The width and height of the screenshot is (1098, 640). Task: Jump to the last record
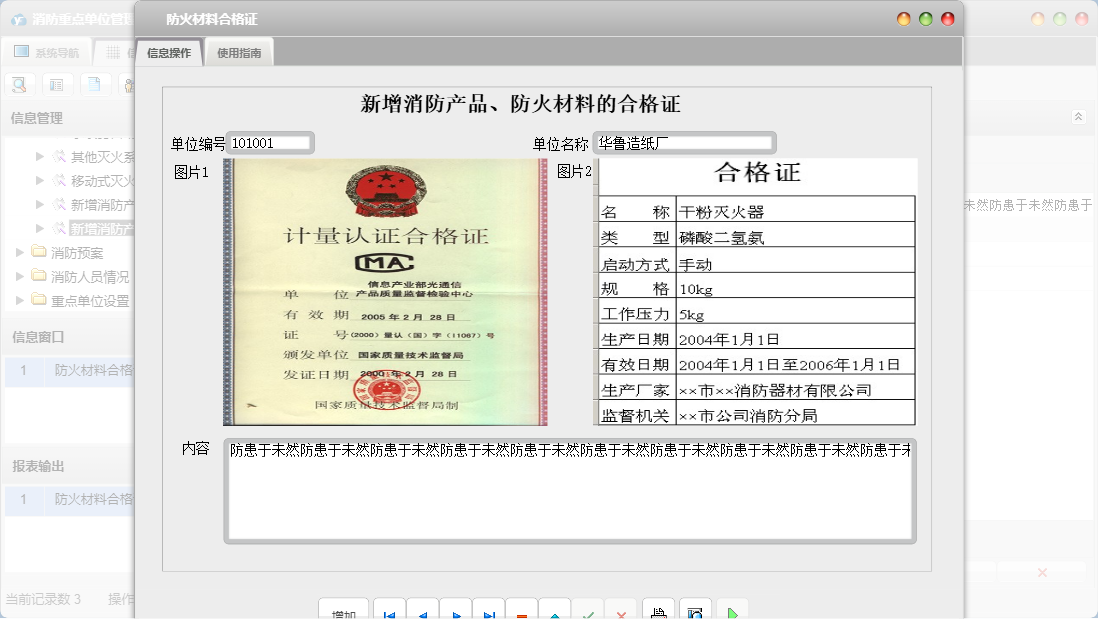[x=488, y=615]
